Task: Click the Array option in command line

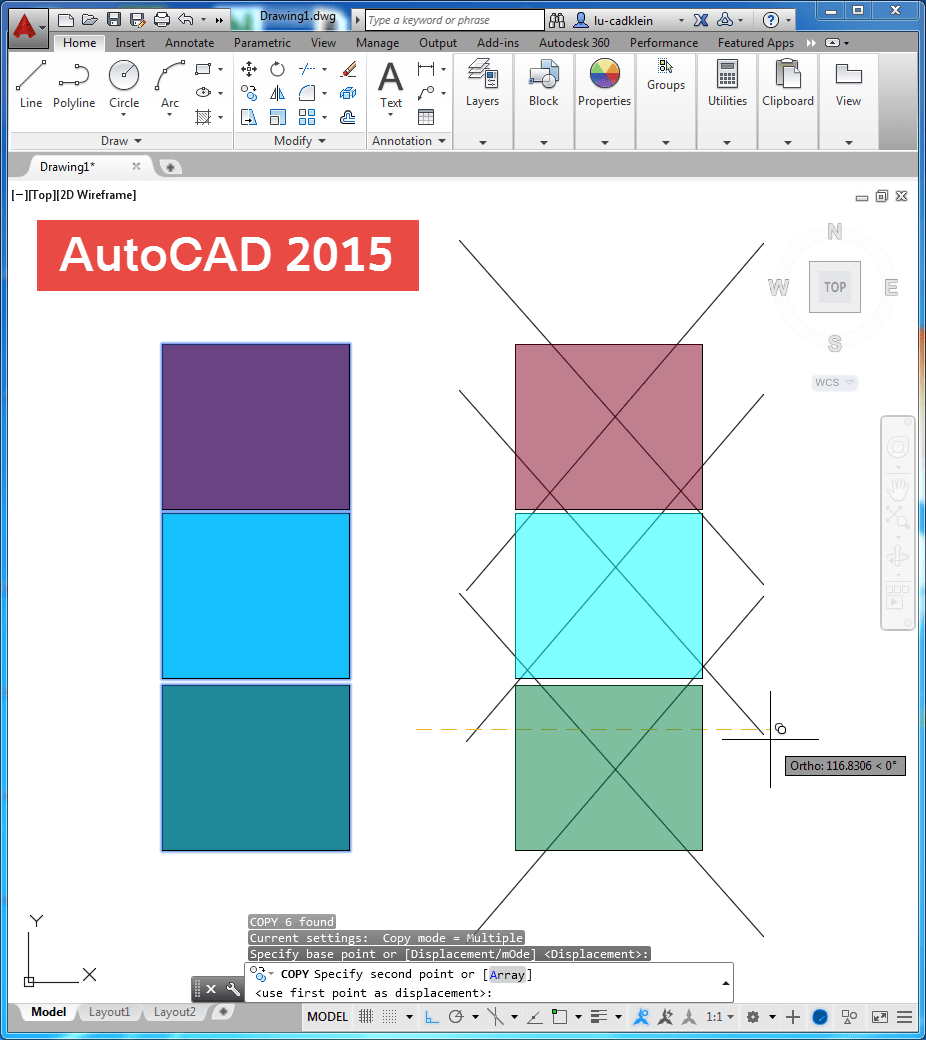Action: click(x=507, y=974)
